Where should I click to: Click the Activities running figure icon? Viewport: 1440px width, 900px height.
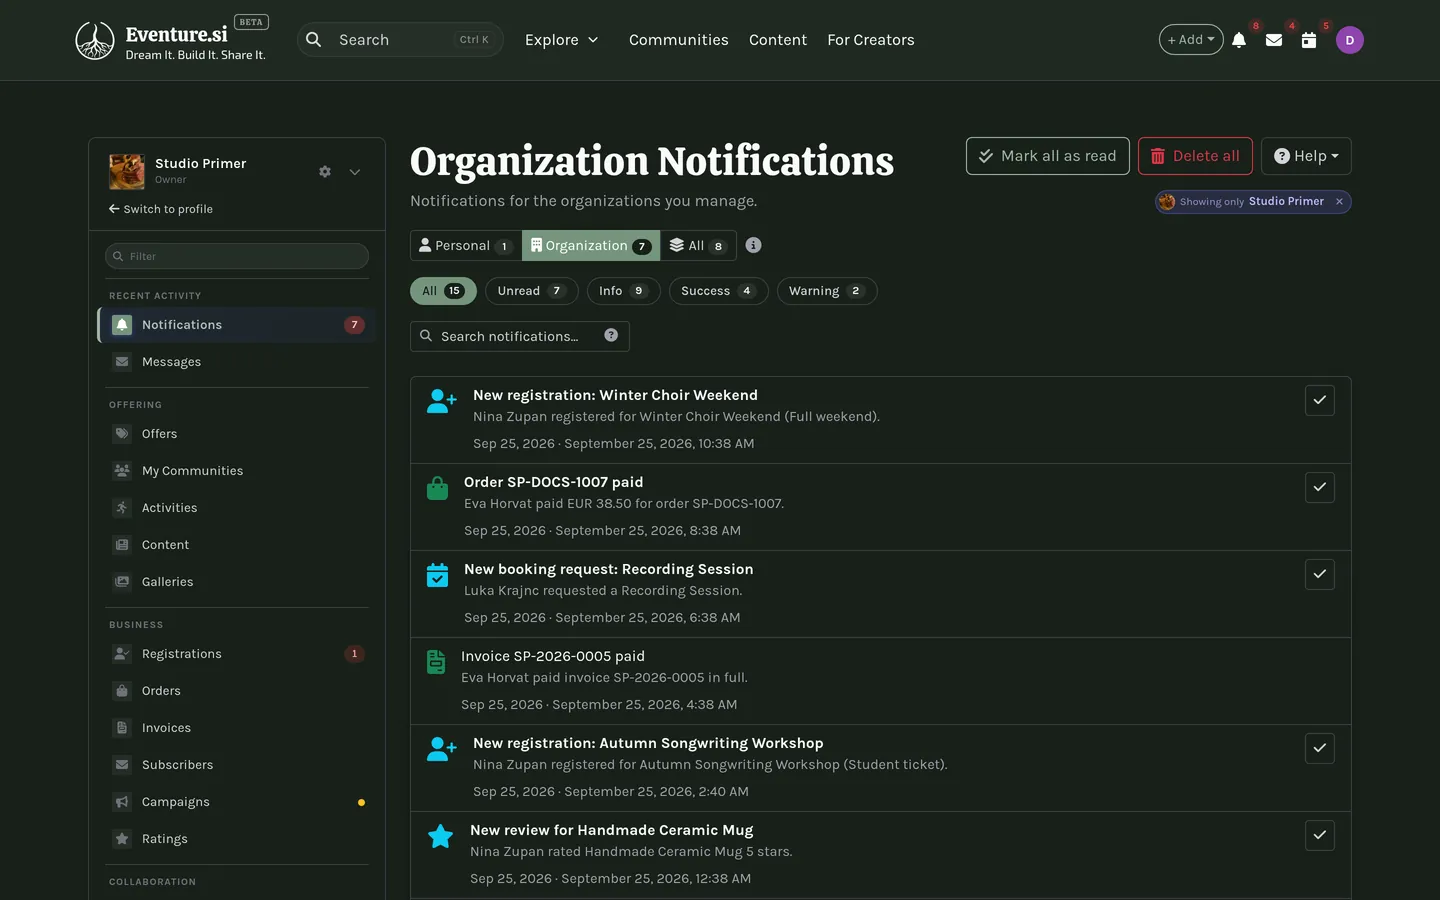[122, 508]
